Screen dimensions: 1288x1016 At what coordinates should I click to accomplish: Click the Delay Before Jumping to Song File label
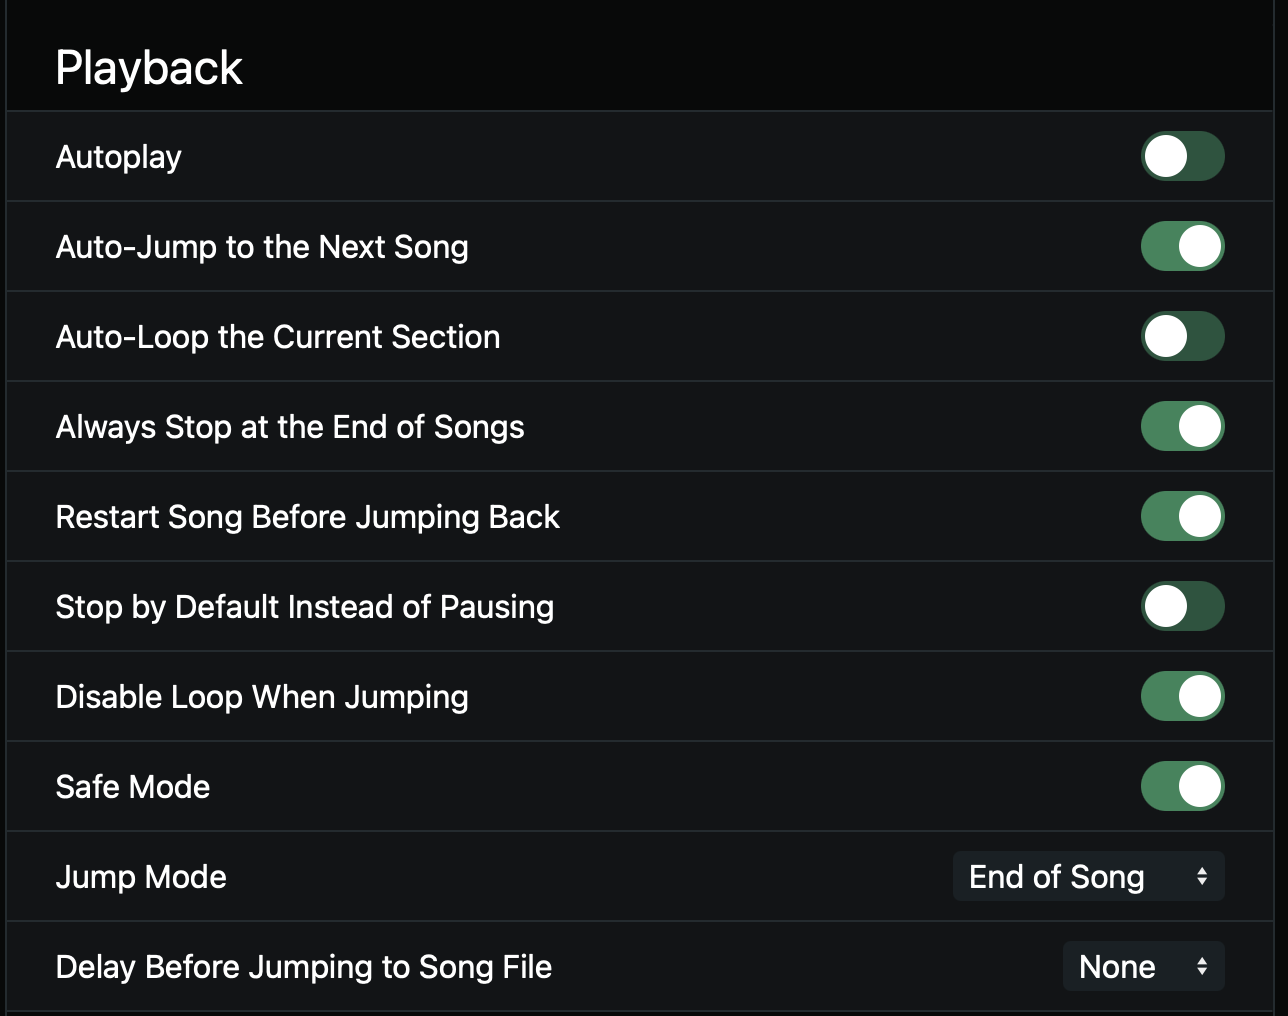coord(304,967)
